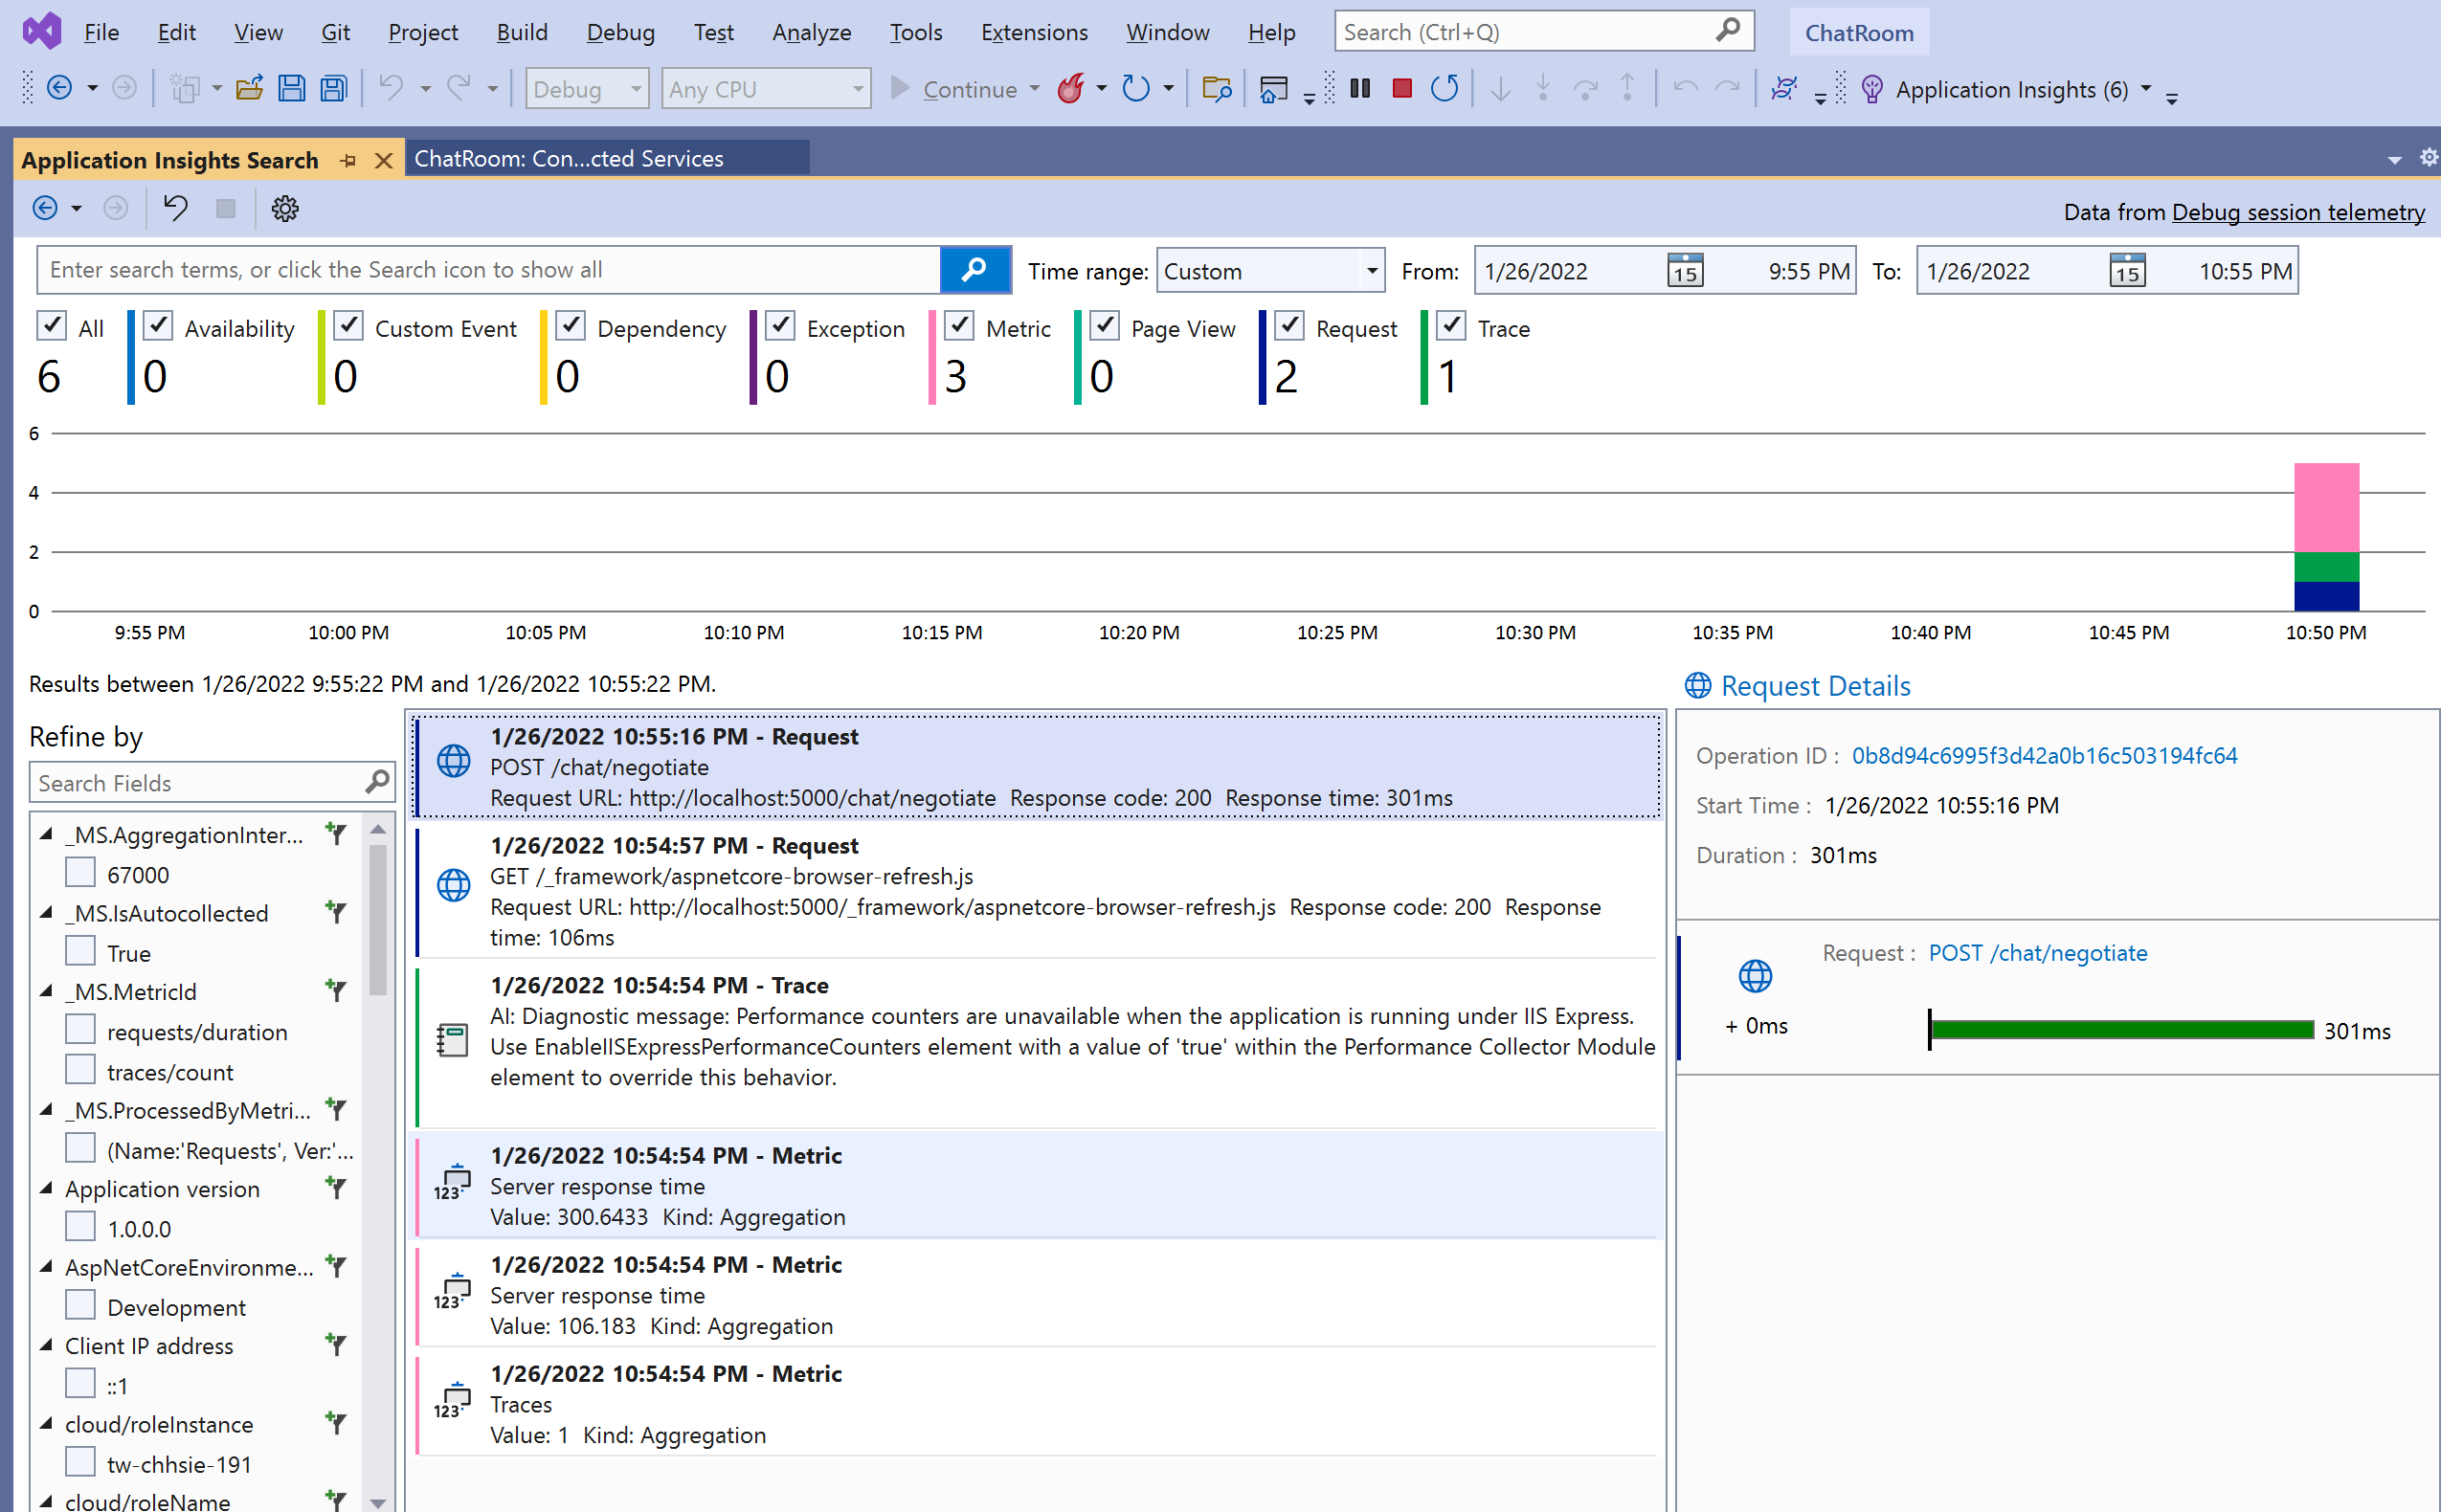Click the Operation ID hyperlink
2441x1512 pixels.
click(2044, 756)
